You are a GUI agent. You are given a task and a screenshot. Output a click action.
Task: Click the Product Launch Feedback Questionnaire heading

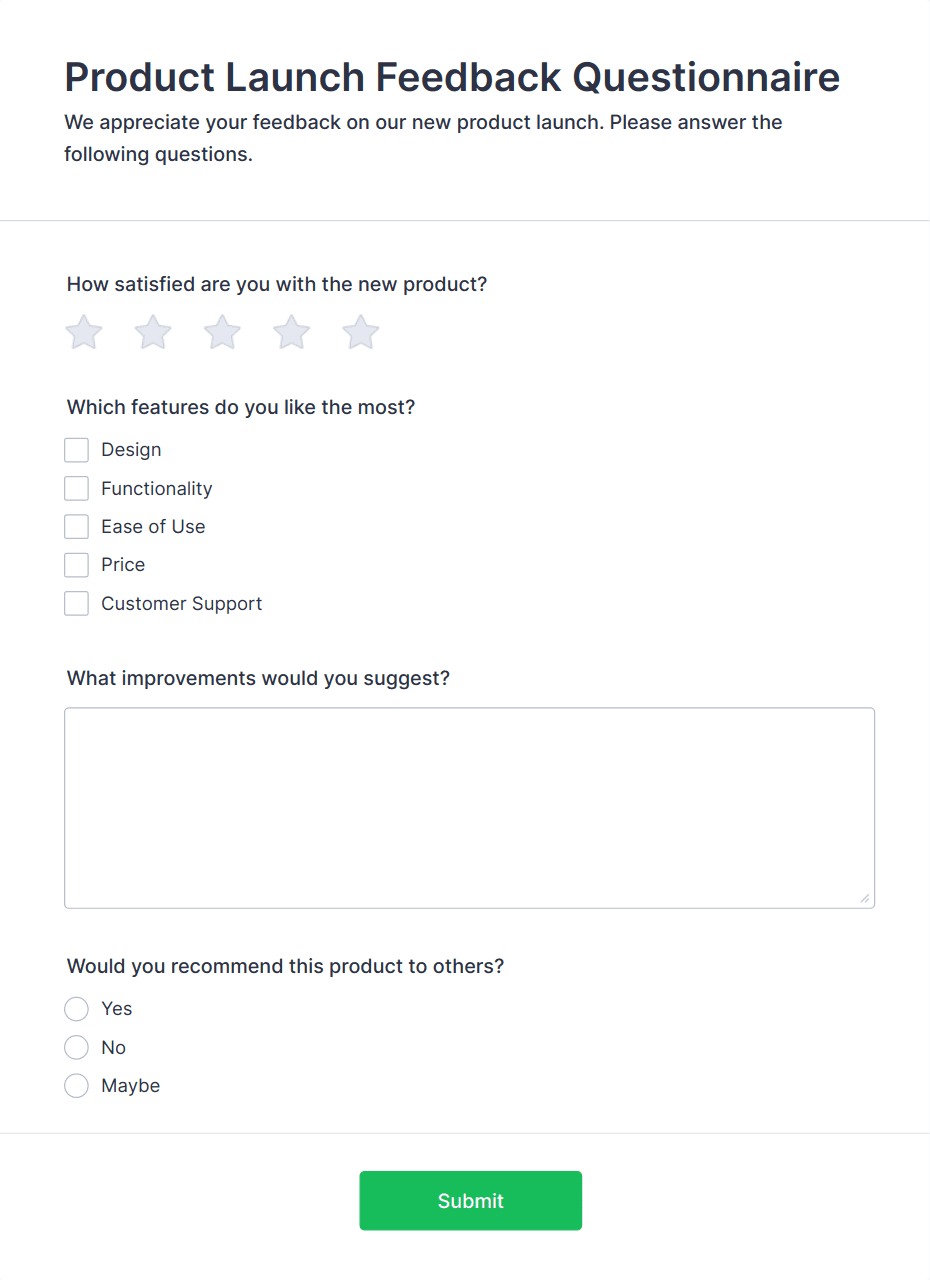[x=452, y=77]
